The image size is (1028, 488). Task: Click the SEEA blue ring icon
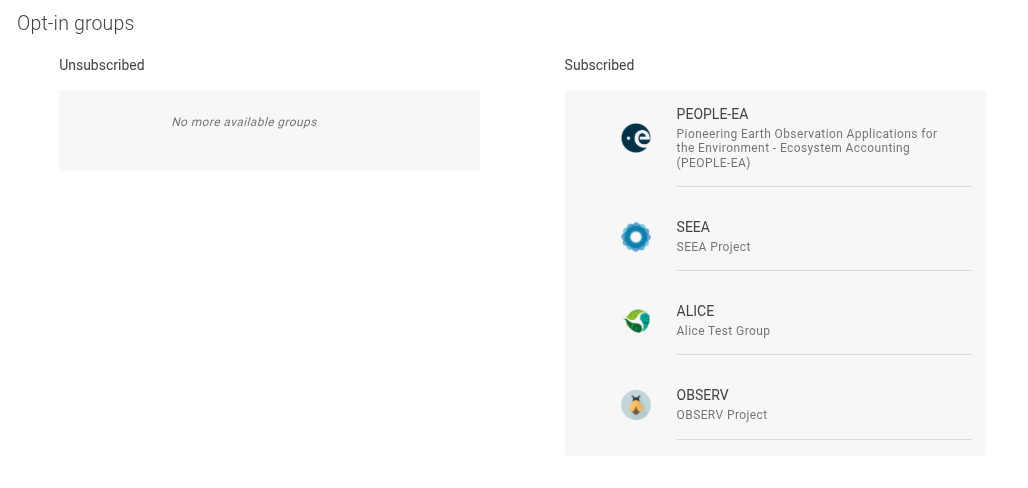636,237
